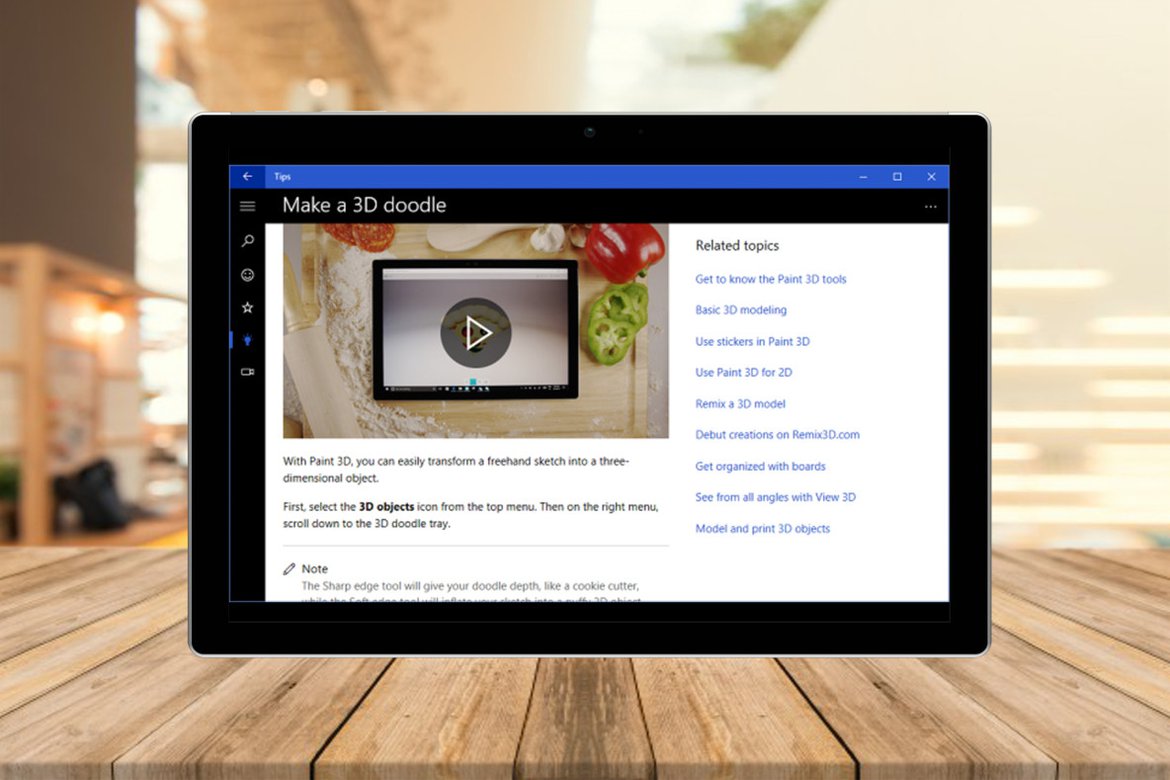The height and width of the screenshot is (780, 1170).
Task: Open "Use Paint 3D for 2D" topic
Action: click(x=744, y=372)
